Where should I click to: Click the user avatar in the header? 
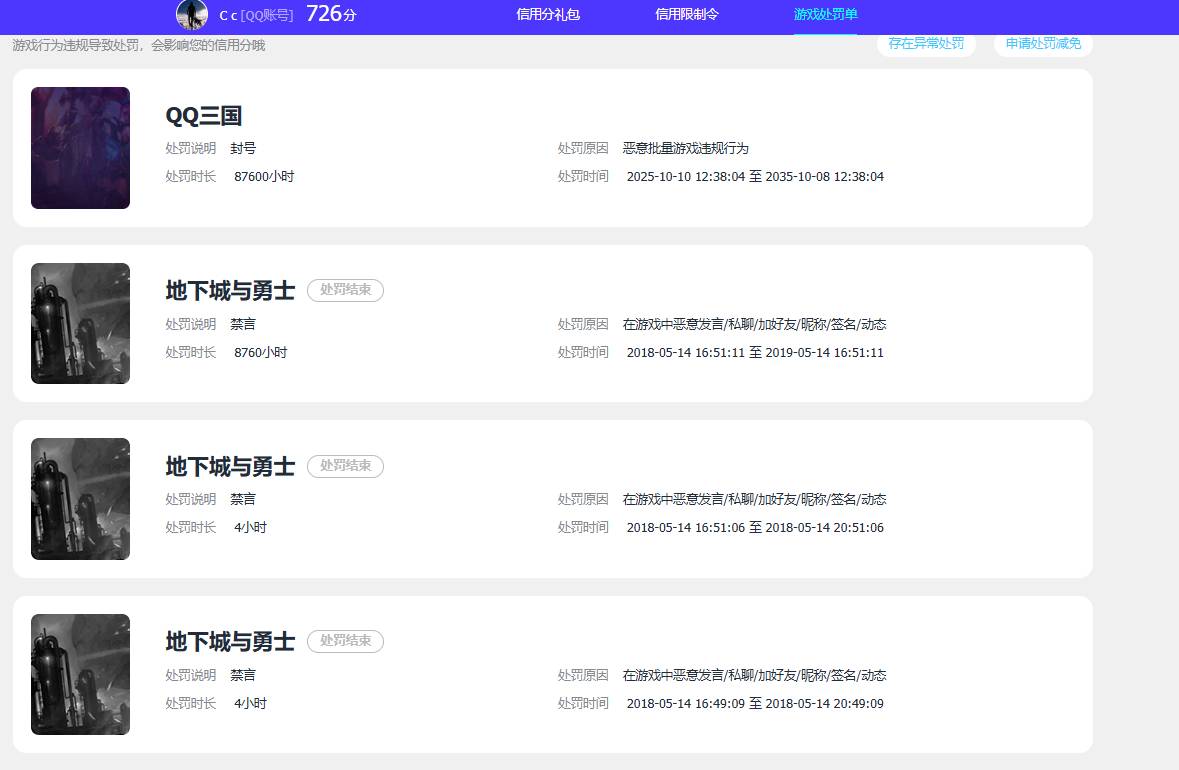click(191, 14)
